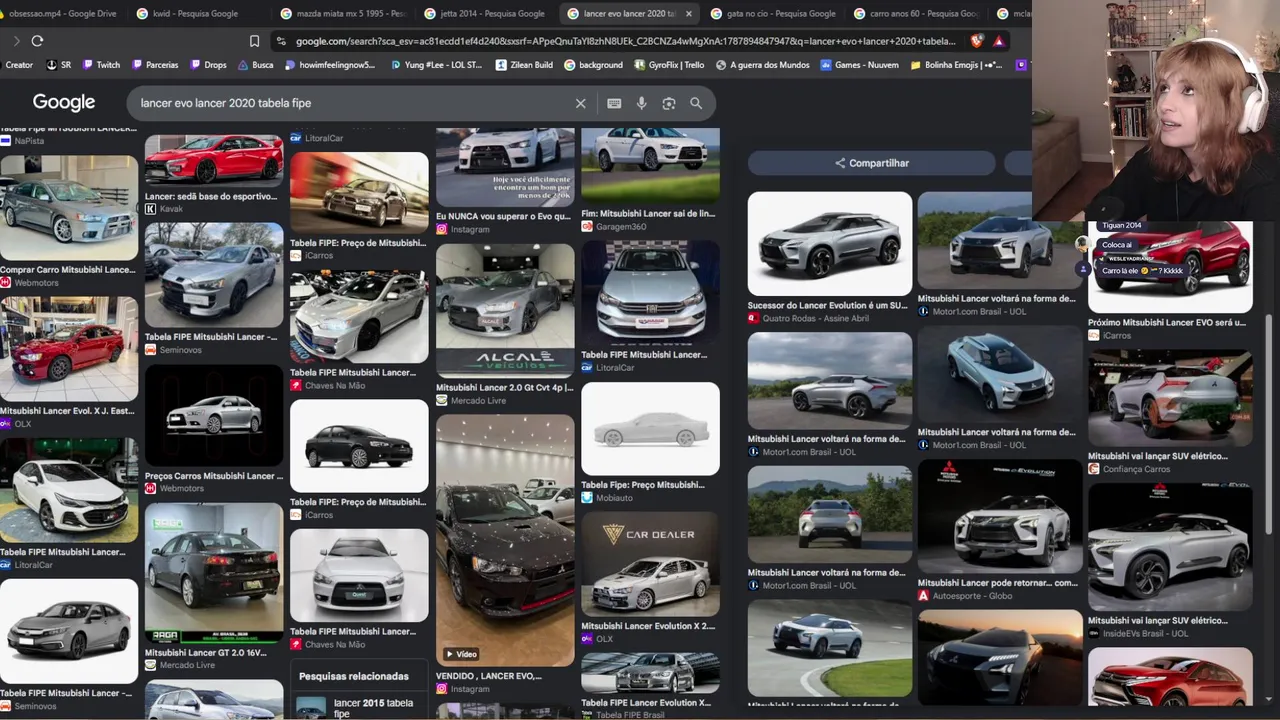Open the Zilean Build bookmark
Image resolution: width=1280 pixels, height=720 pixels.
coord(522,65)
